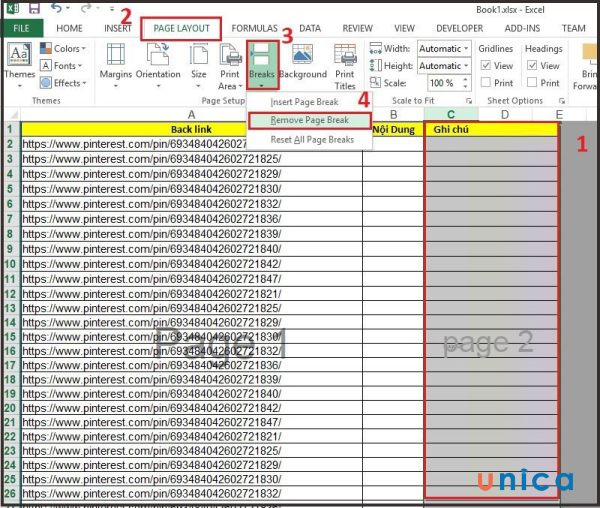Screen dimensions: 600x508
Task: Save the workbook with the floppy icon
Action: [x=34, y=8]
